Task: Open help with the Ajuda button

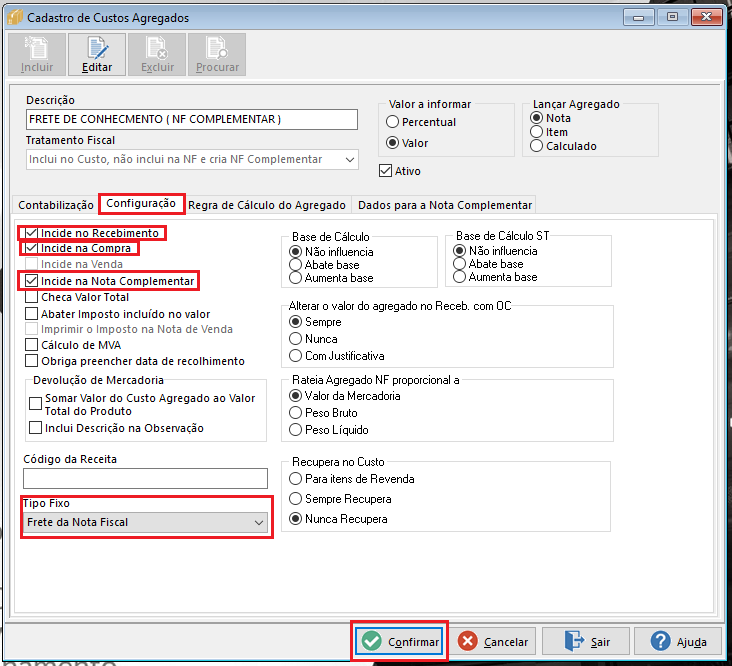Action: click(x=678, y=642)
